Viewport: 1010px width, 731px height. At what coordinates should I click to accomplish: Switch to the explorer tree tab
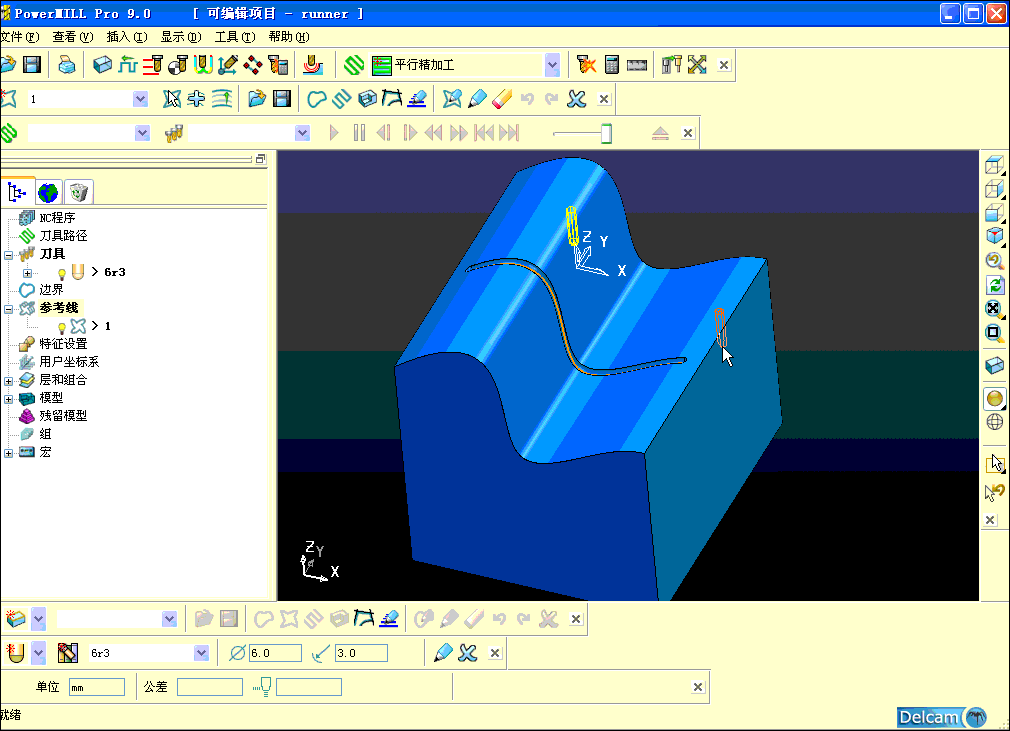(18, 192)
